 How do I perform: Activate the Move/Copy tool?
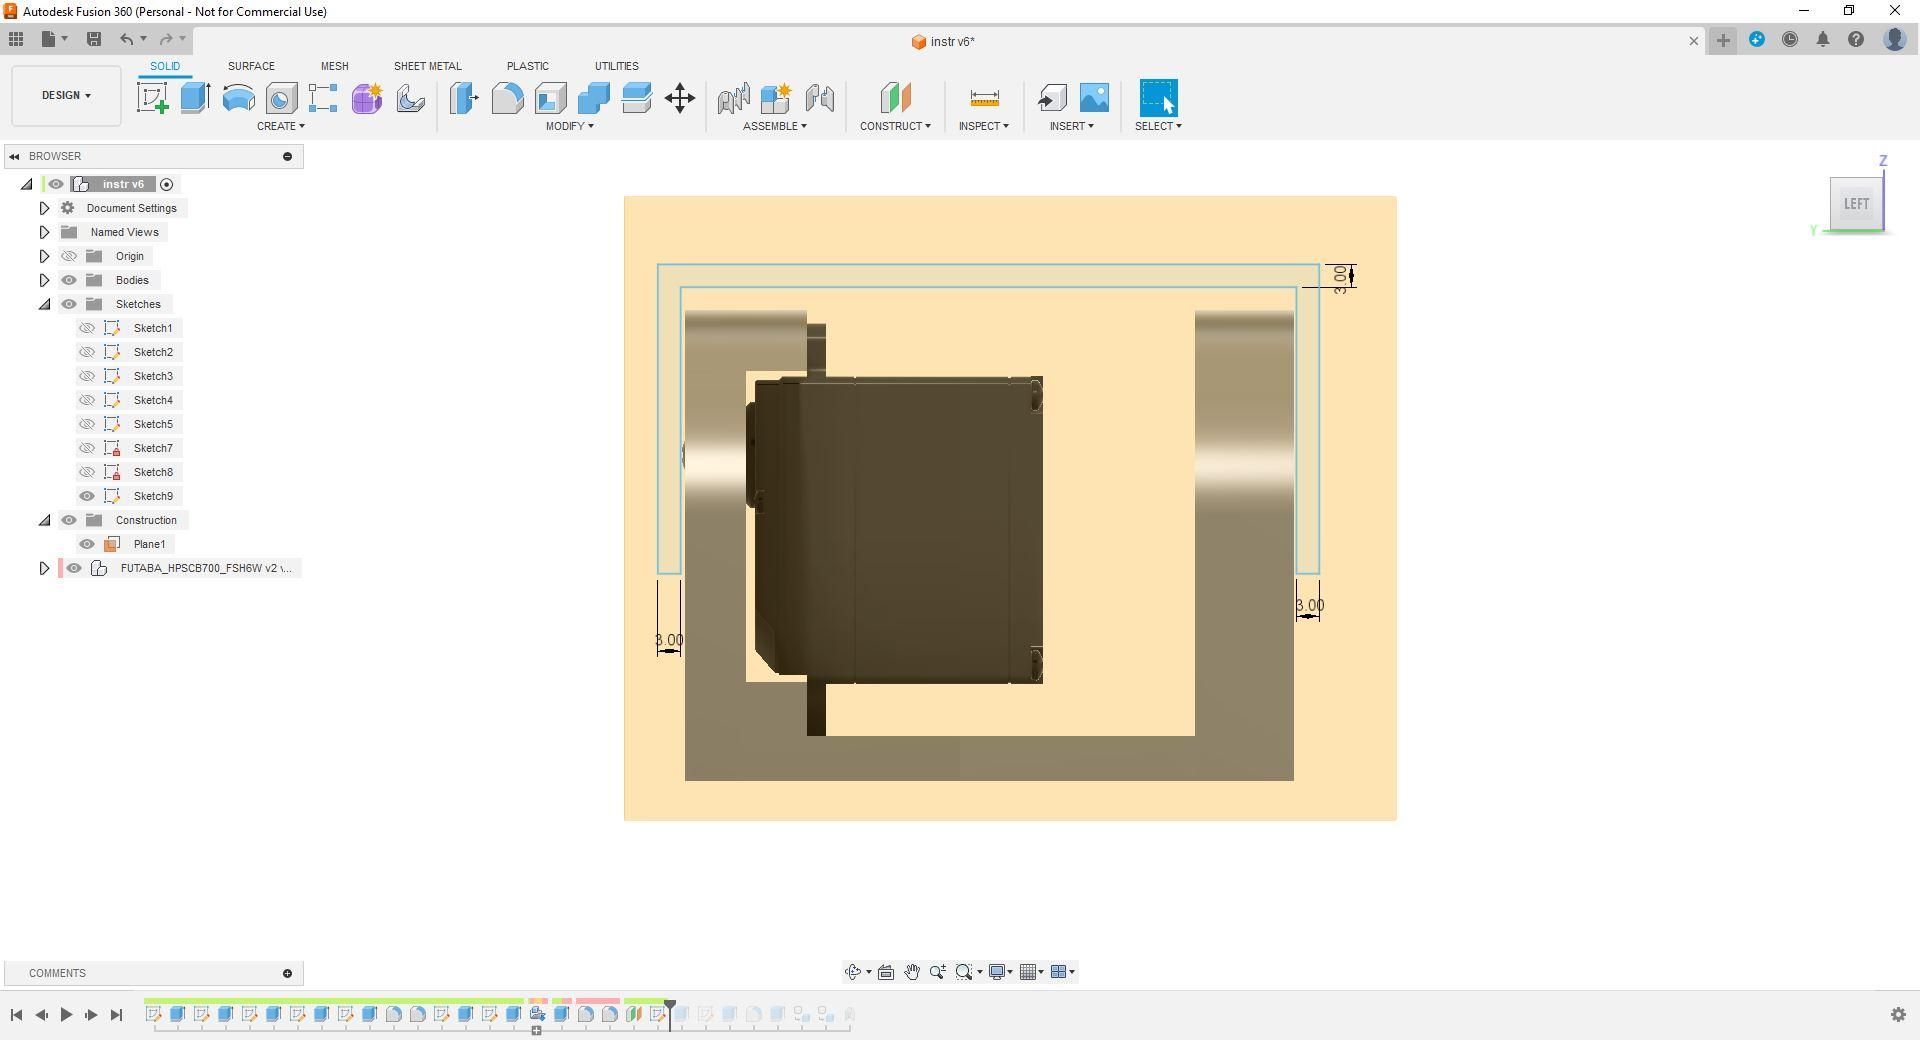click(680, 98)
